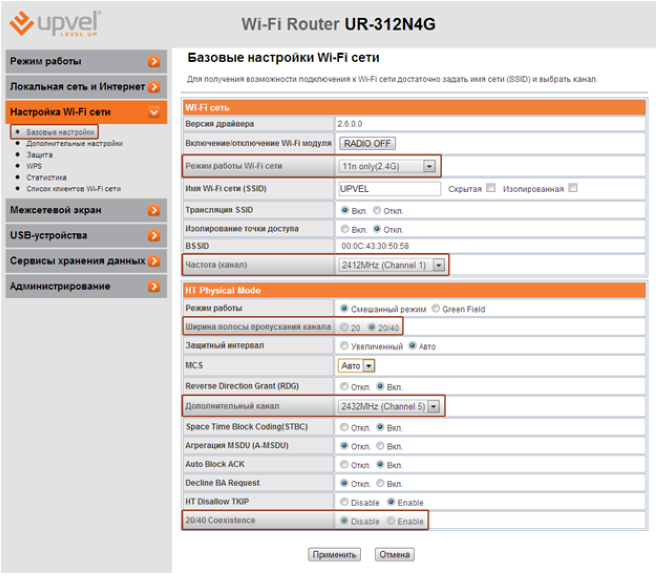Select Откл. for Auto Block ACK
This screenshot has height=576, width=659.
344,464
